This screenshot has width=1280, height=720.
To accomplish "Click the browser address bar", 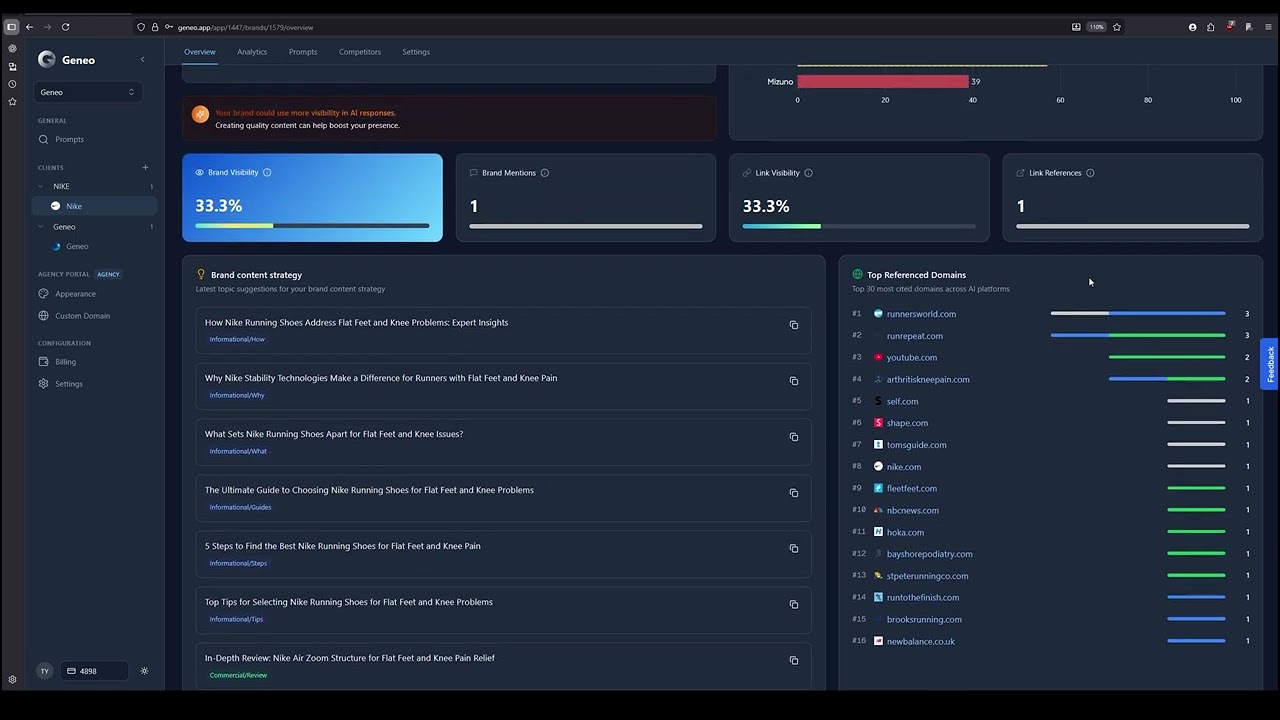I will [x=600, y=27].
